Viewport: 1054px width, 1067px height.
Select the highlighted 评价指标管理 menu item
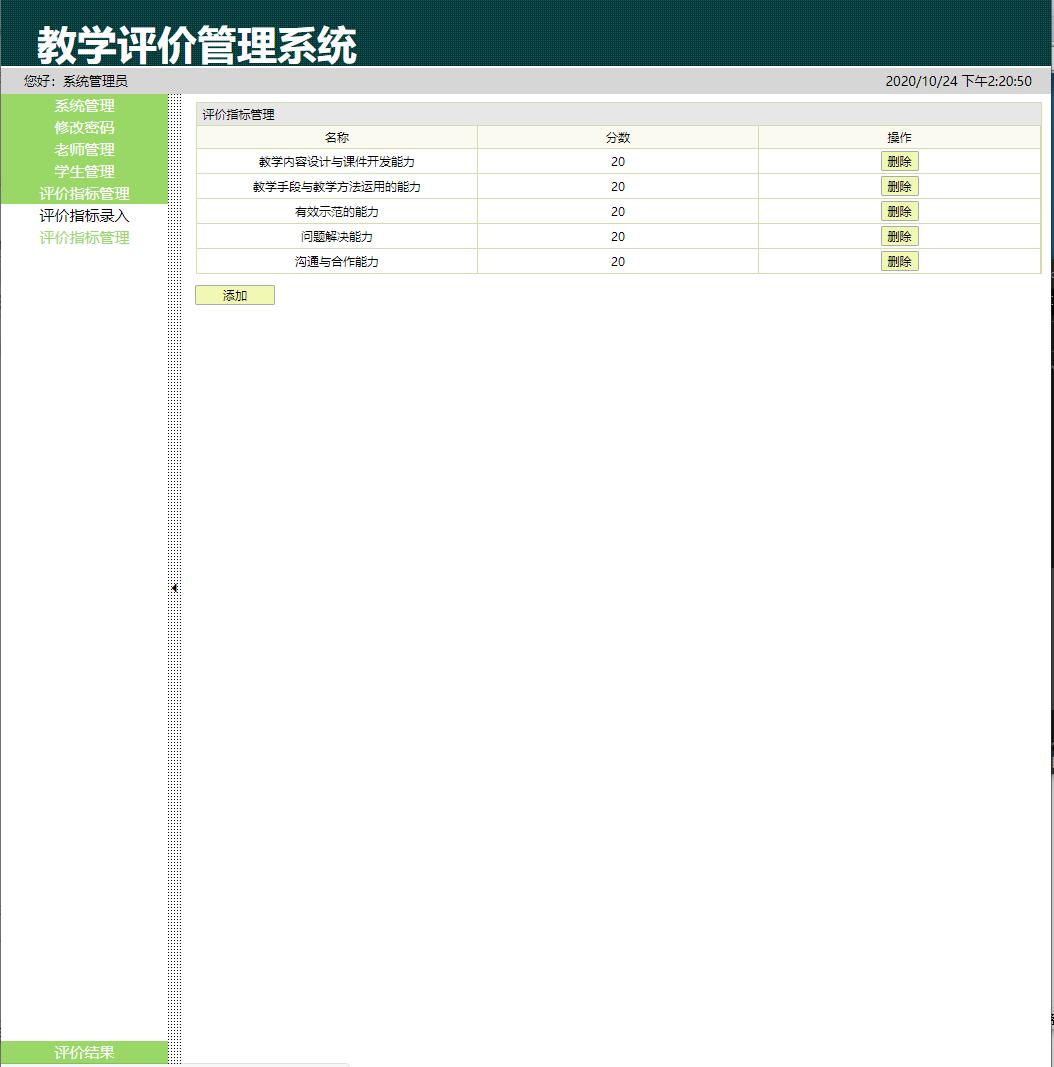pyautogui.click(x=86, y=192)
